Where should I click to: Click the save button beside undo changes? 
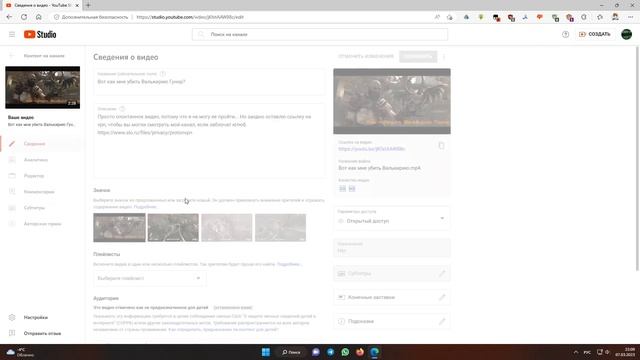click(418, 56)
